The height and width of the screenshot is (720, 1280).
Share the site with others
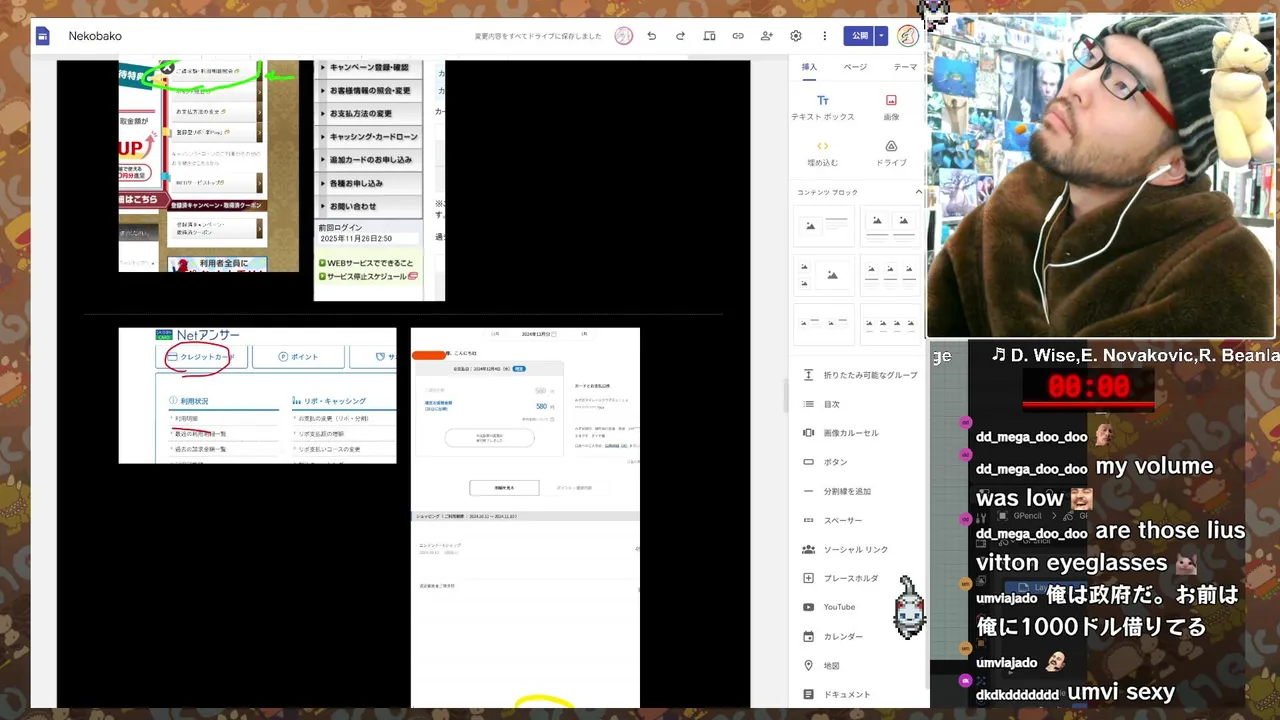pos(767,36)
